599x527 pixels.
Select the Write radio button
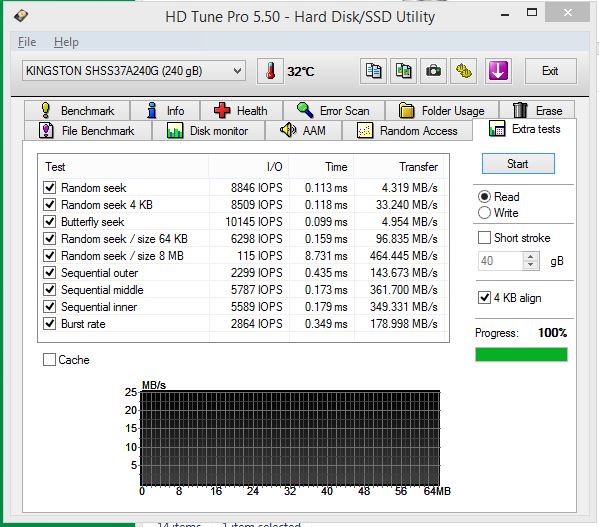point(484,213)
